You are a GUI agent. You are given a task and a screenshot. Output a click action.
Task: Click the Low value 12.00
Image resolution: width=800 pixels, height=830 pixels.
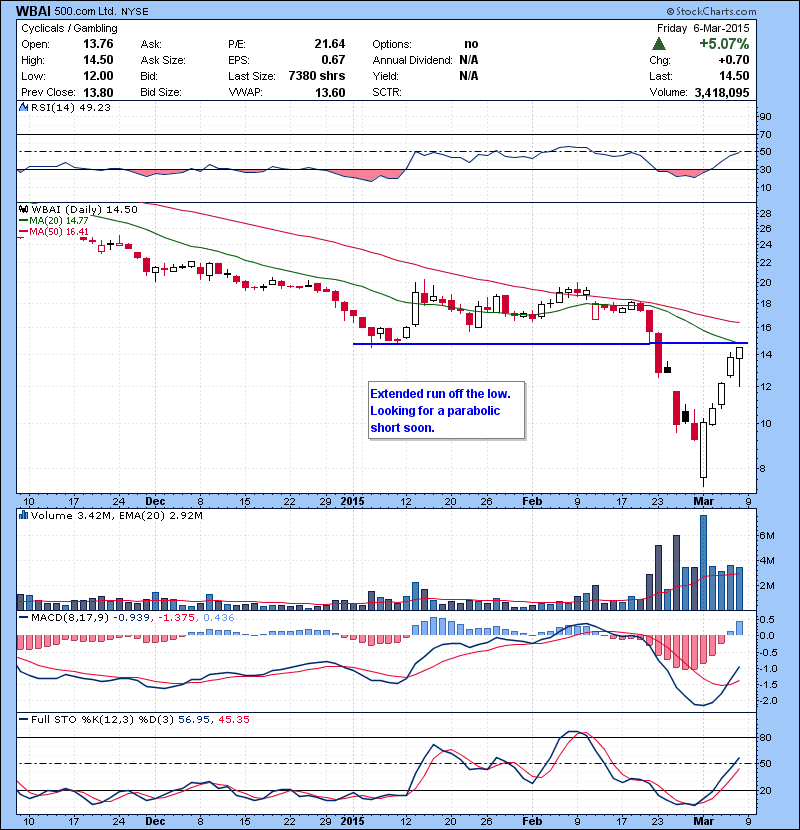point(98,76)
